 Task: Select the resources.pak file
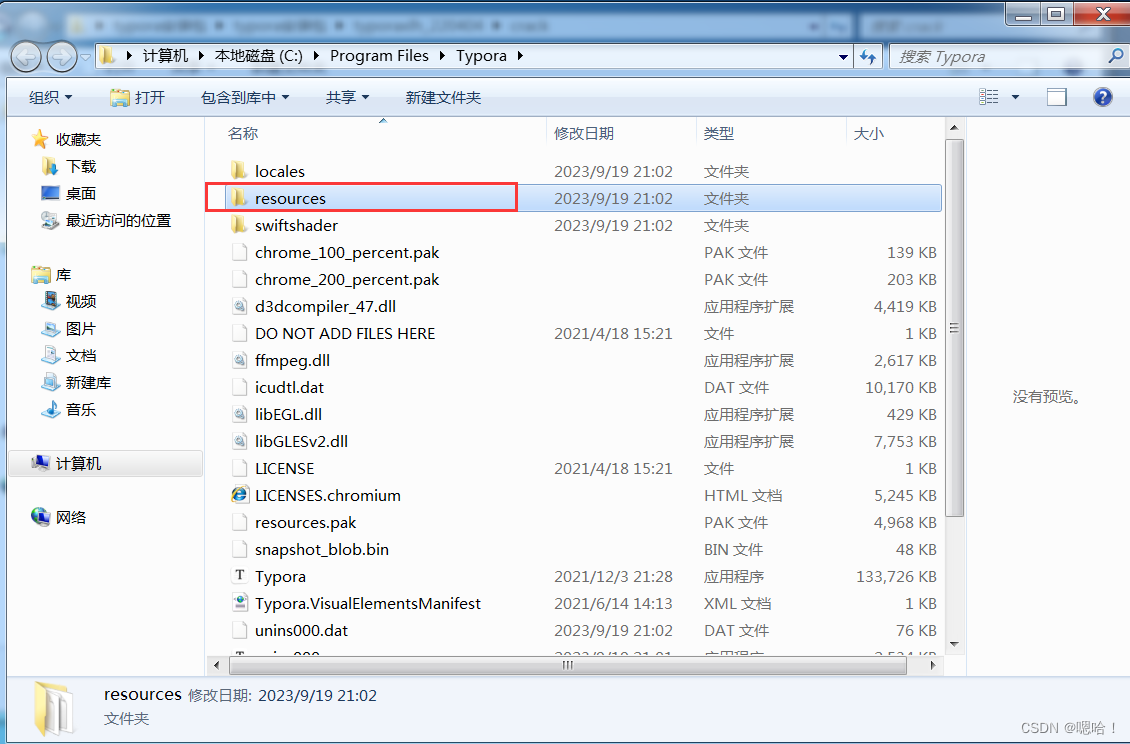tap(305, 523)
